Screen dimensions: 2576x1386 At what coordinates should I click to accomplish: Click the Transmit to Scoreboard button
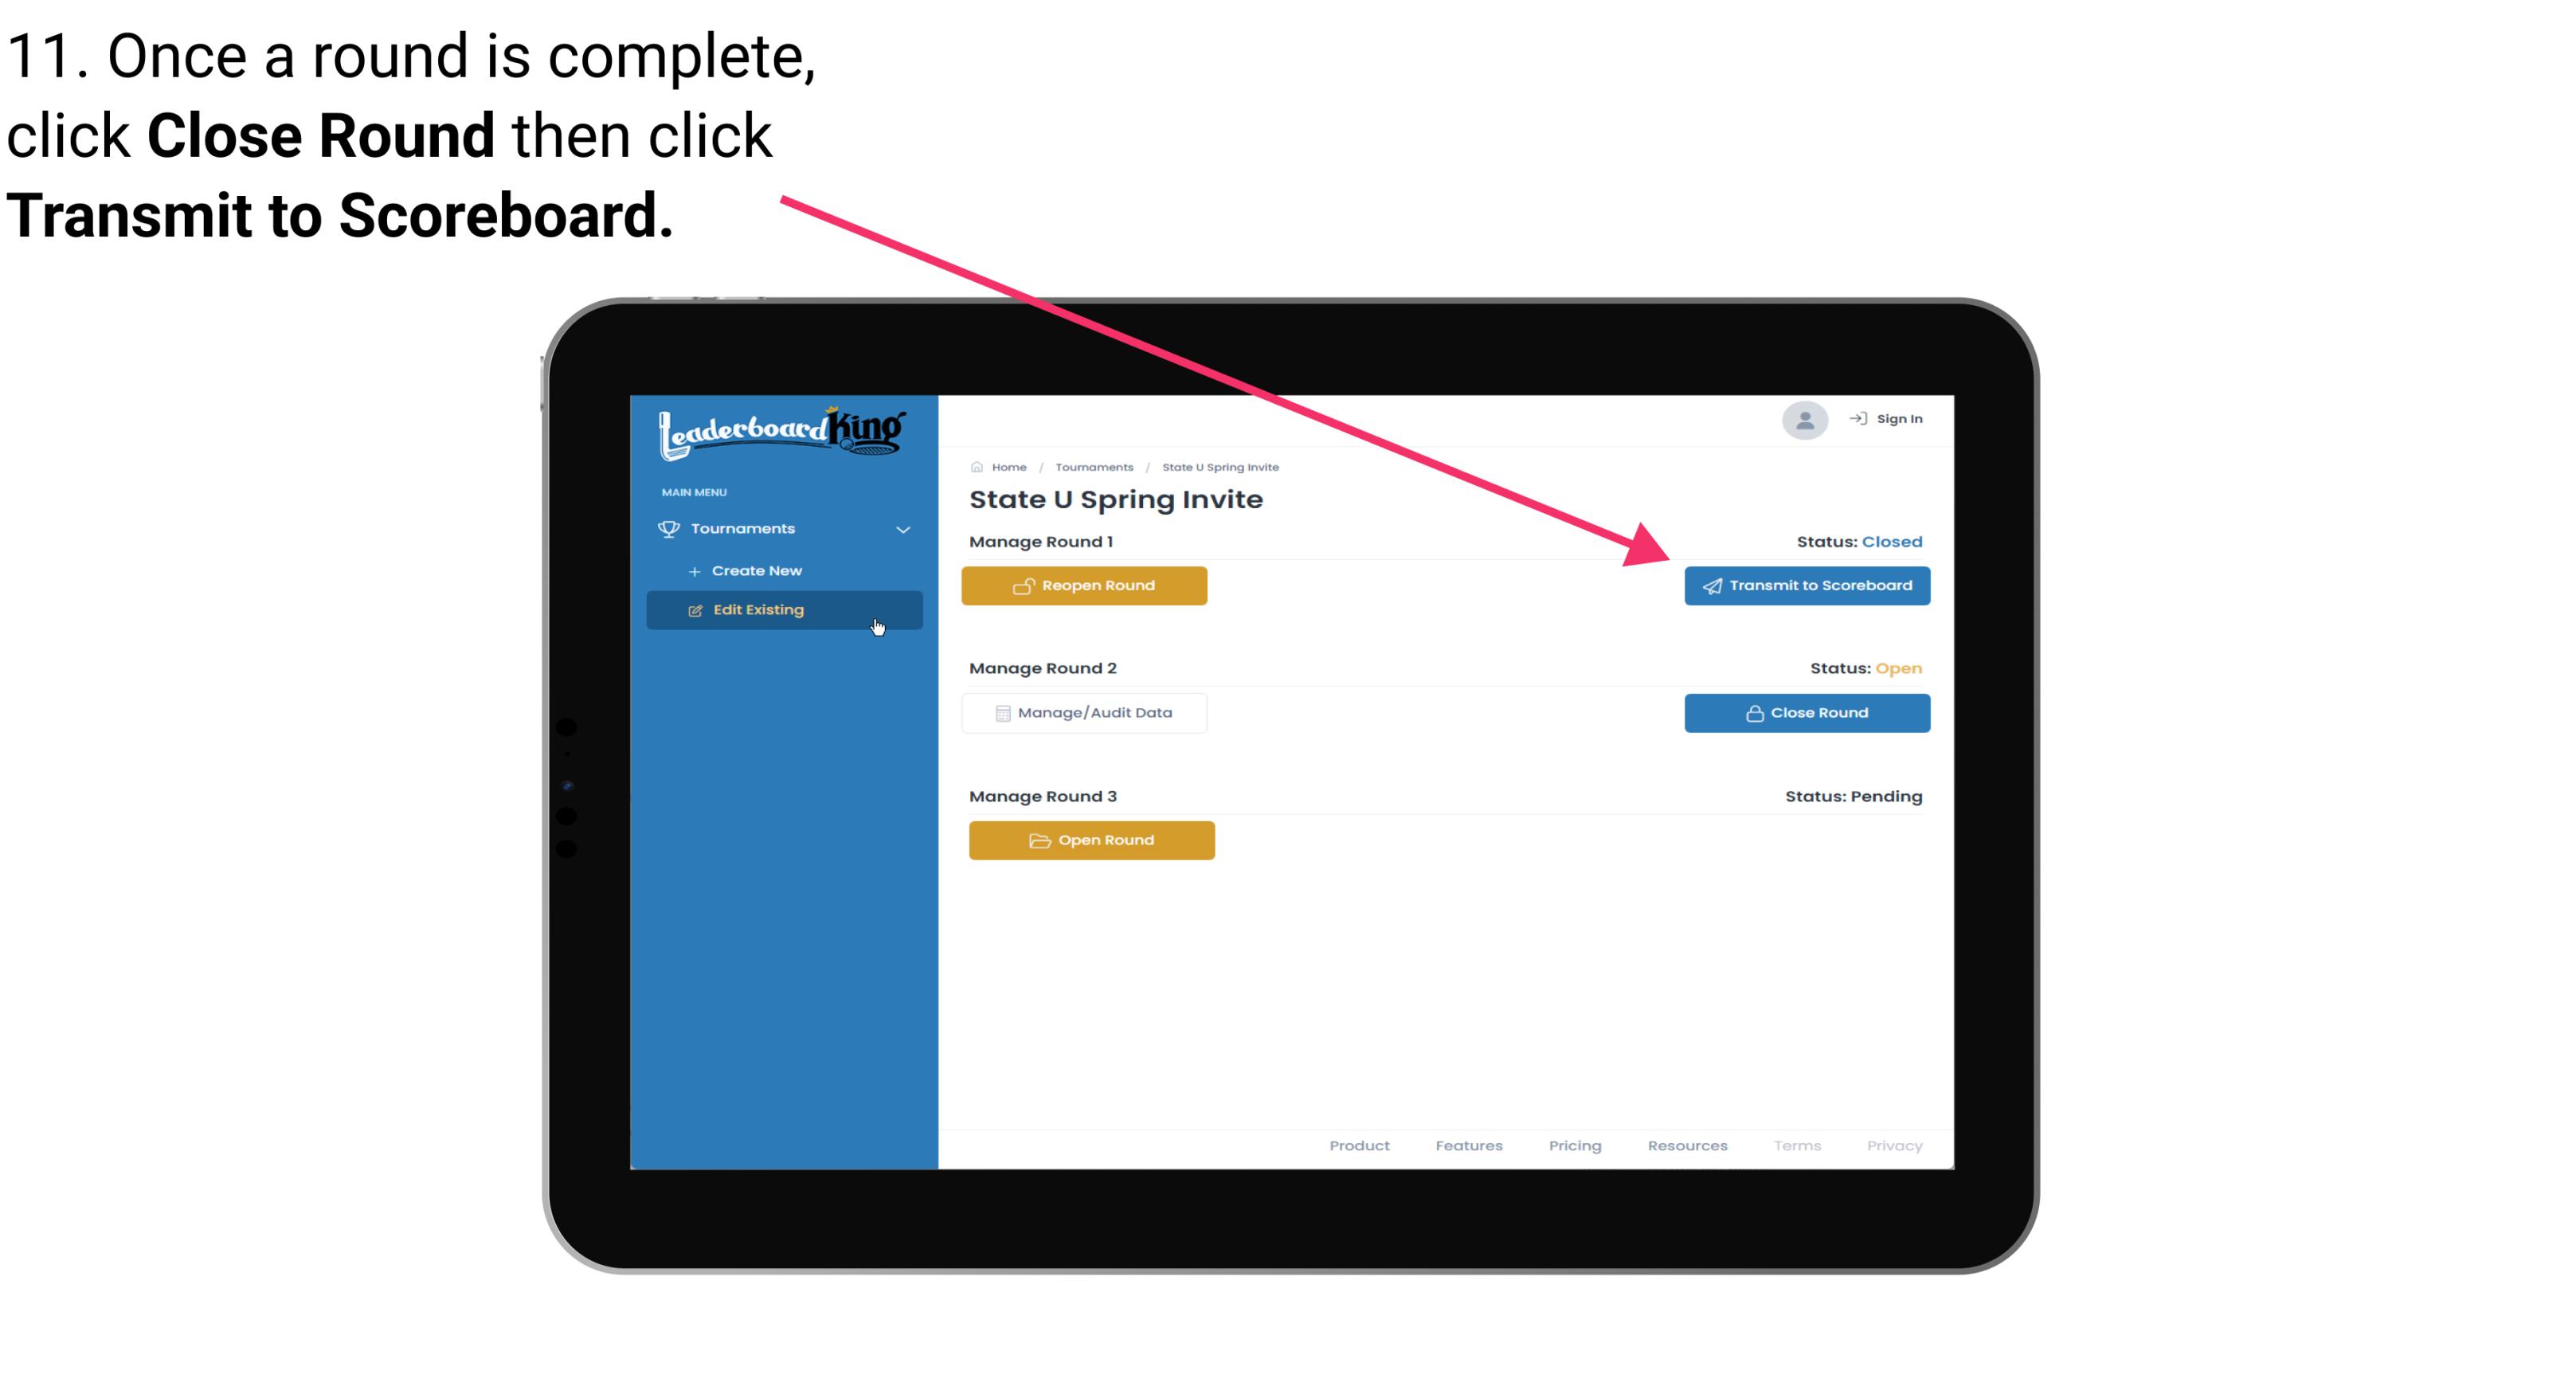(x=1805, y=585)
